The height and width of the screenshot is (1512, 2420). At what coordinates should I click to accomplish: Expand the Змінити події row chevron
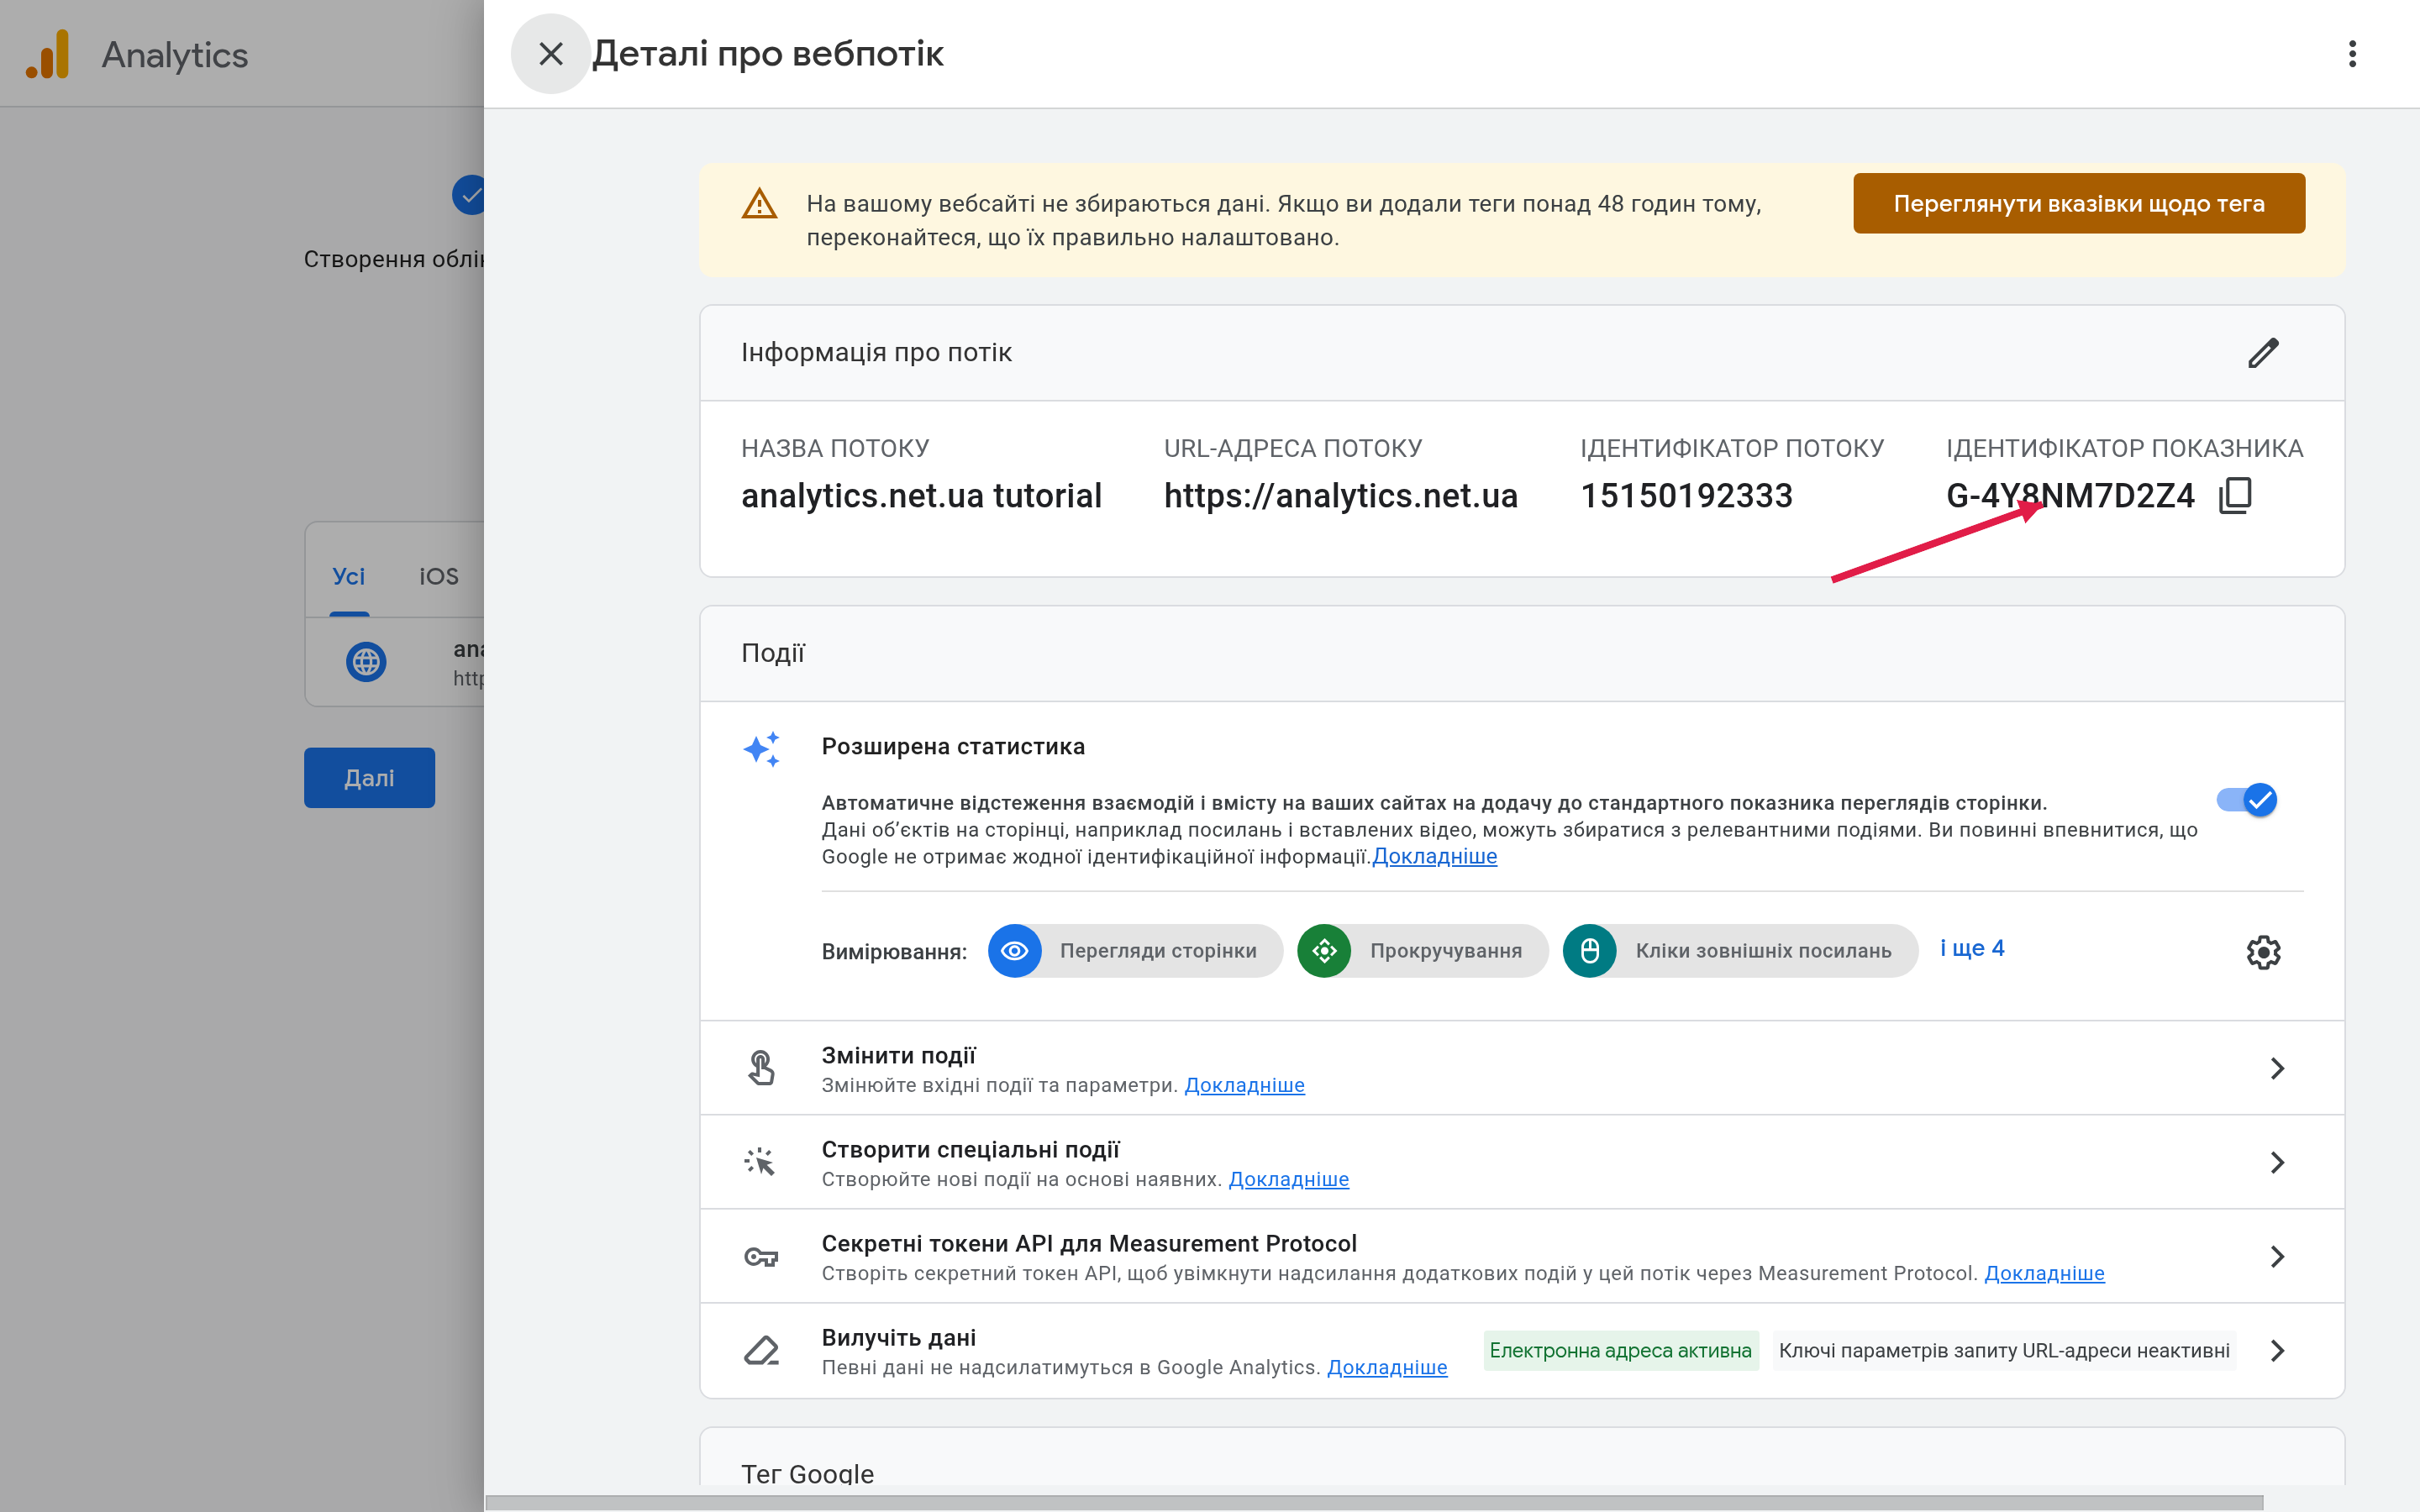[x=2278, y=1068]
